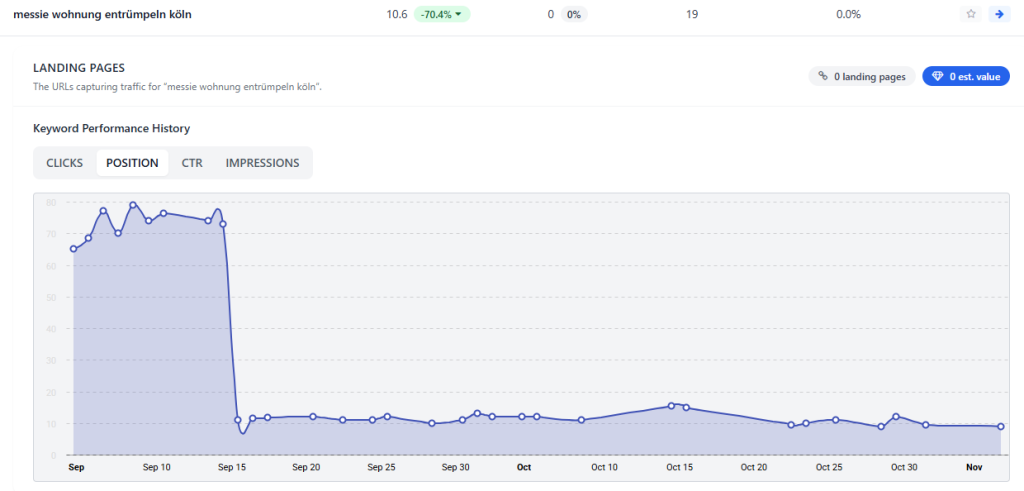The width and height of the screenshot is (1024, 491).
Task: Click the chain link icon beside landing pages count
Action: pos(823,76)
